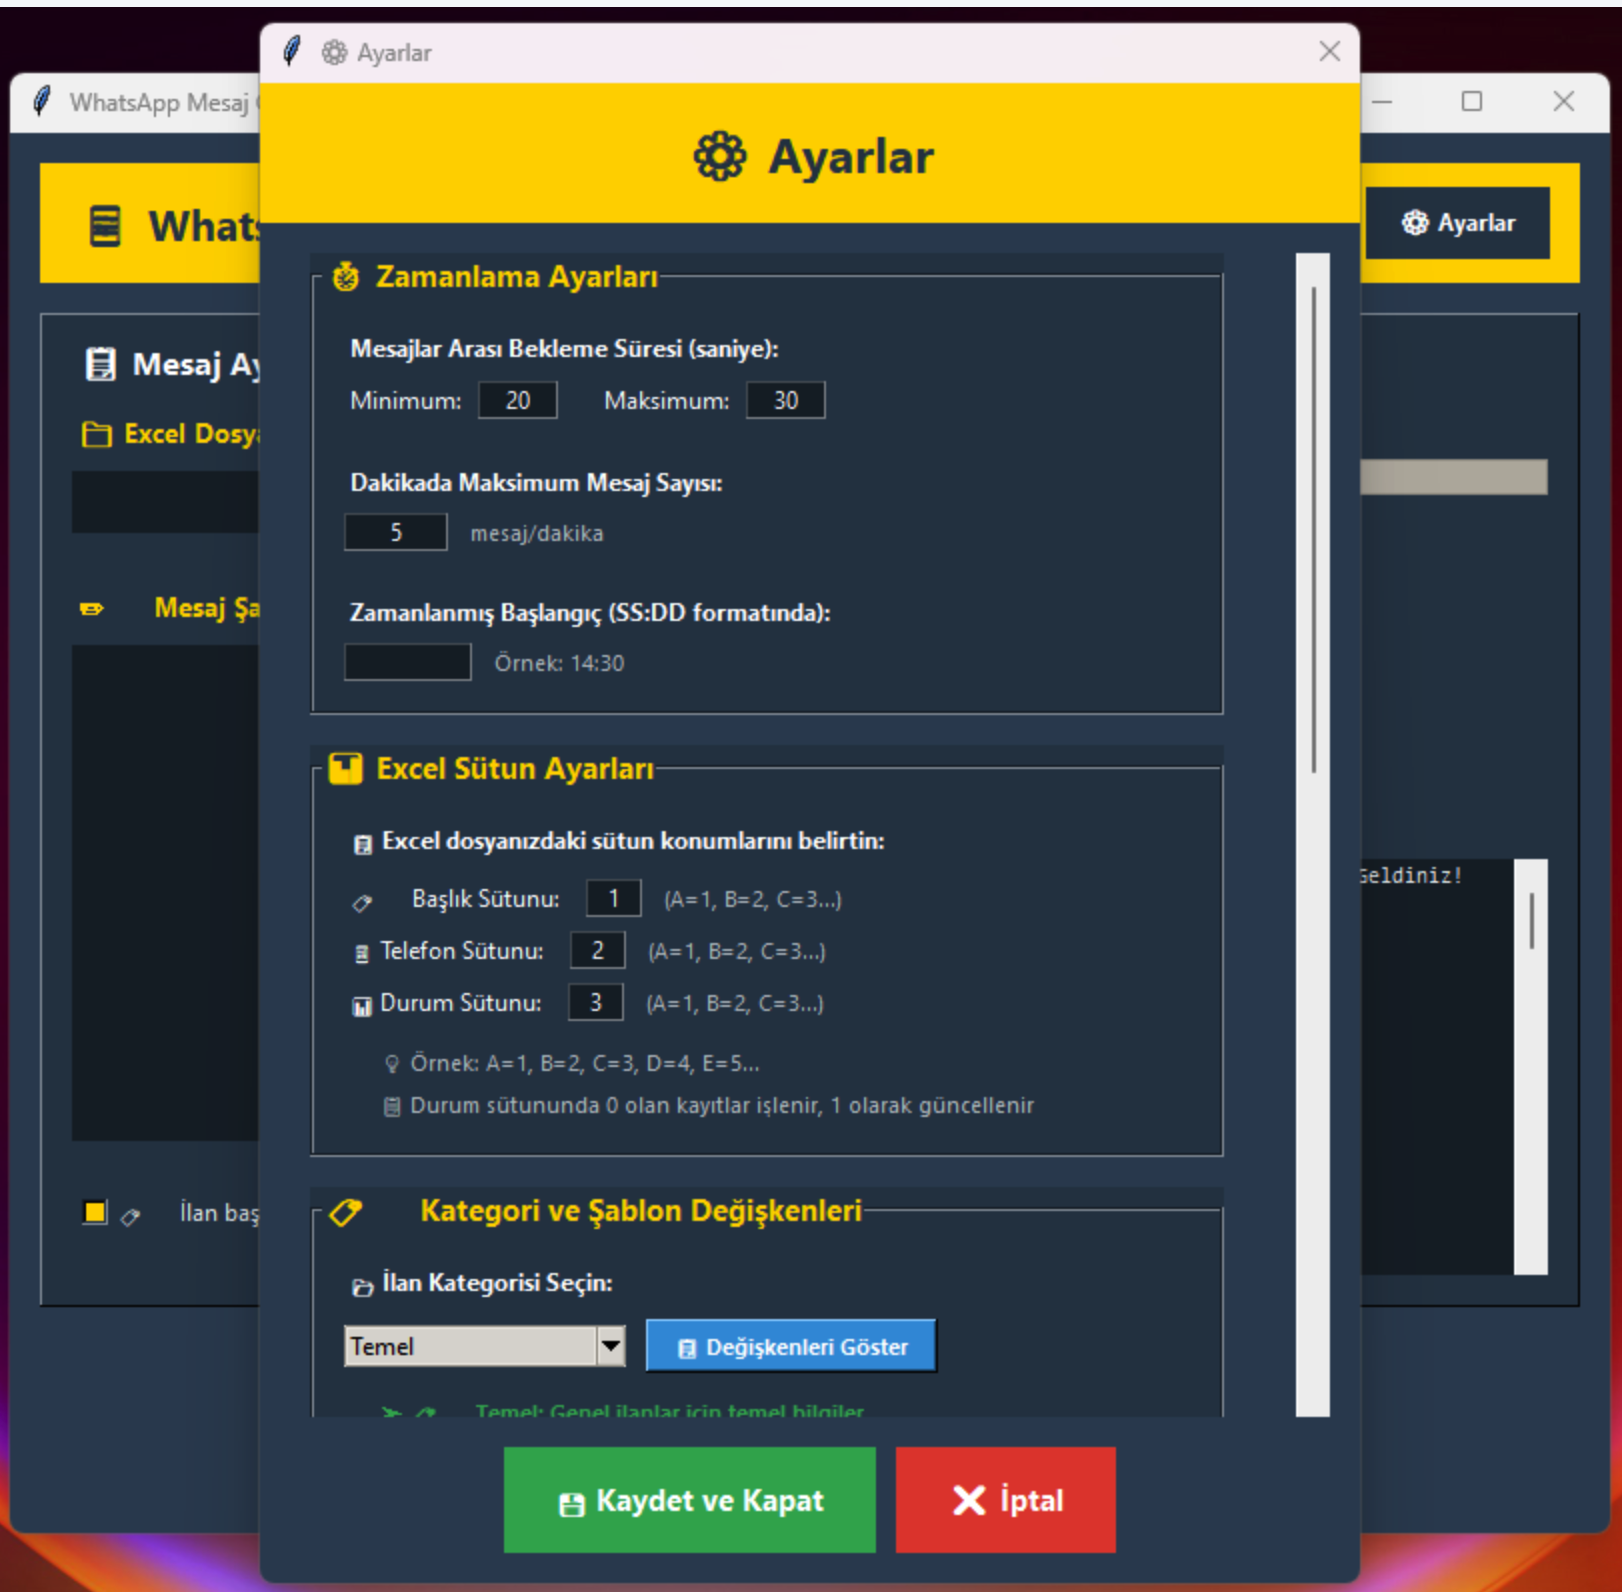Image resolution: width=1622 pixels, height=1592 pixels.
Task: Click the Değişkenleri Göster button
Action: (791, 1346)
